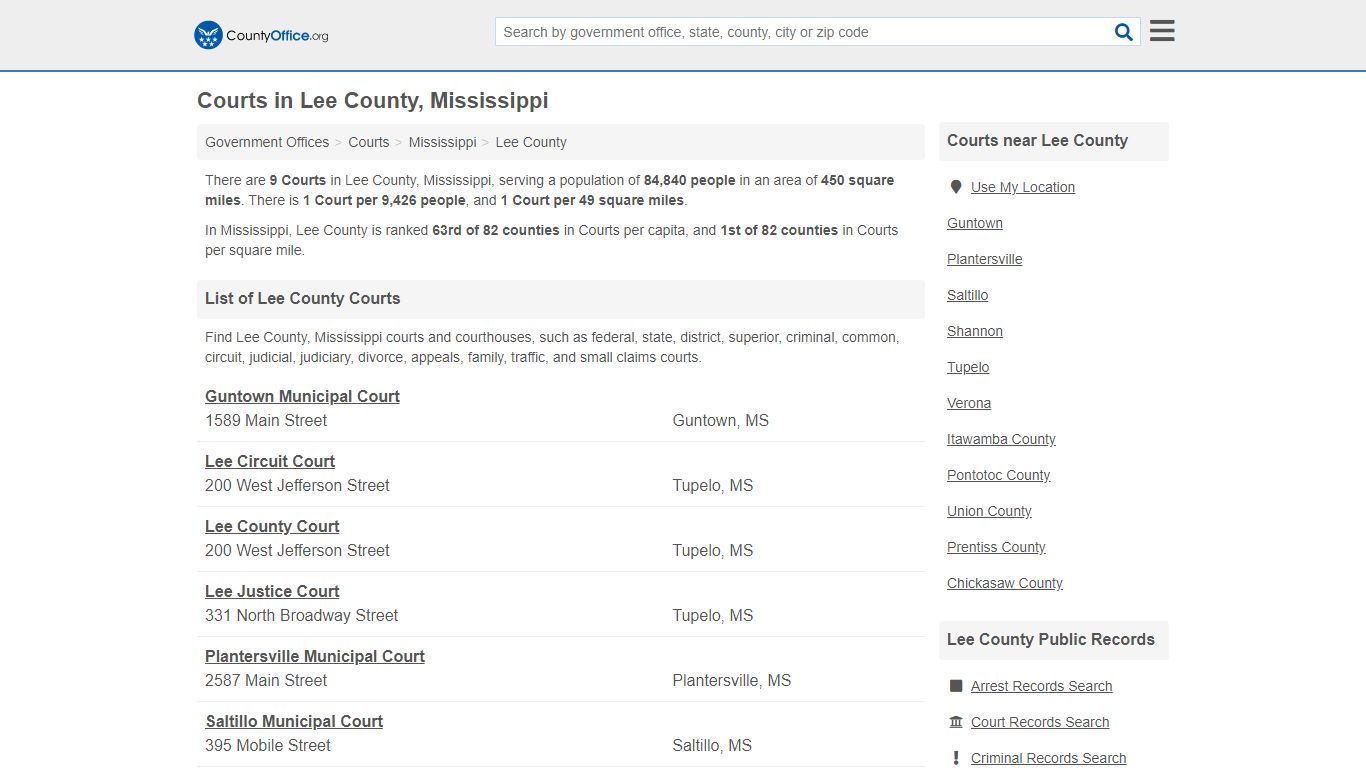Click the CountyOffice.org logo

261,35
